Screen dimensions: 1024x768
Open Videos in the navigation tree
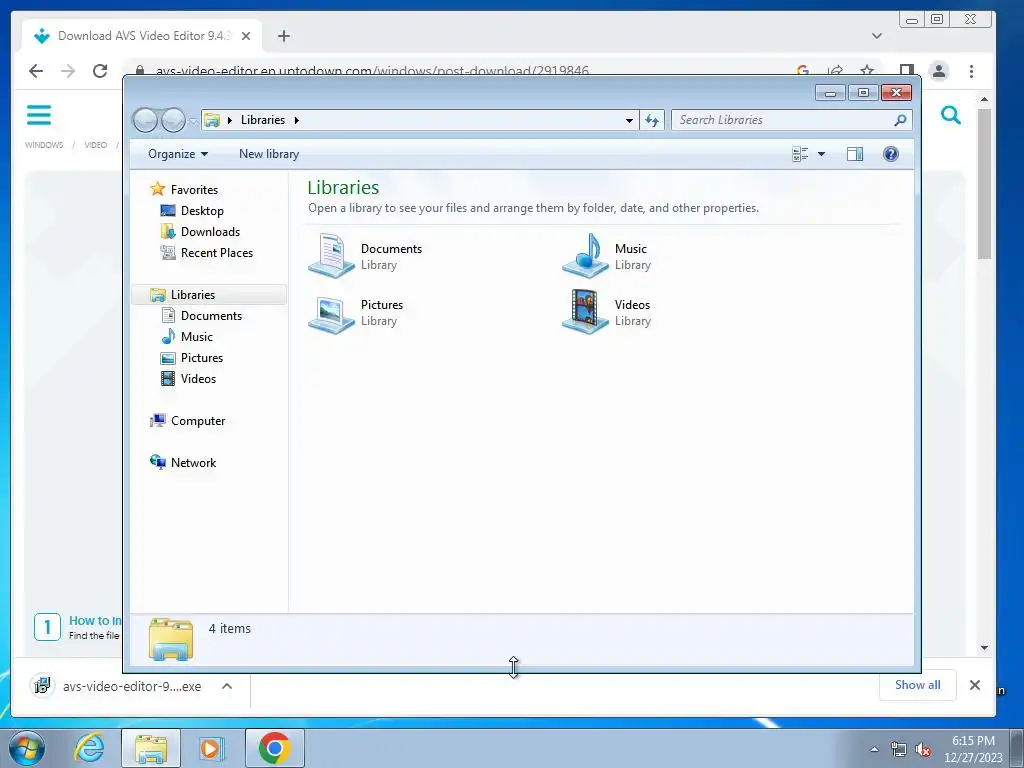(198, 379)
